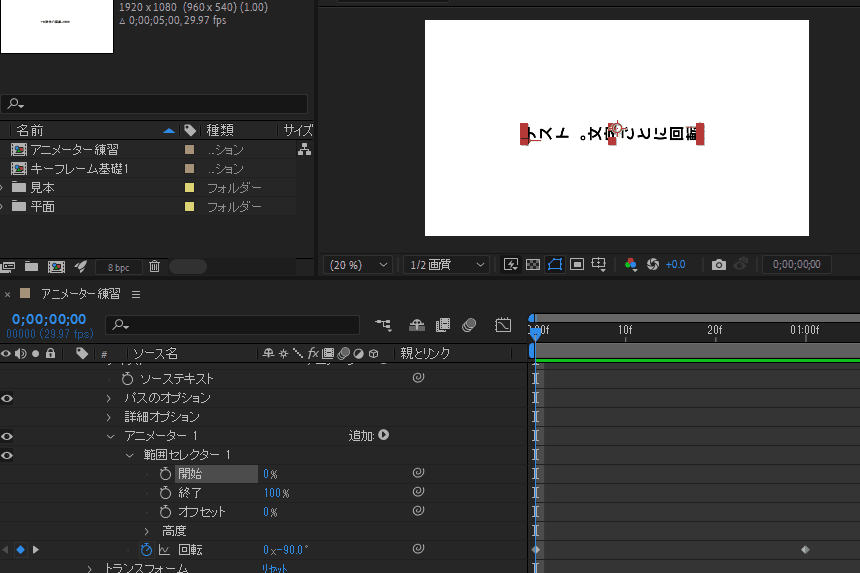The image size is (860, 573).
Task: Open 追加 animator property menu arrow
Action: tap(383, 435)
